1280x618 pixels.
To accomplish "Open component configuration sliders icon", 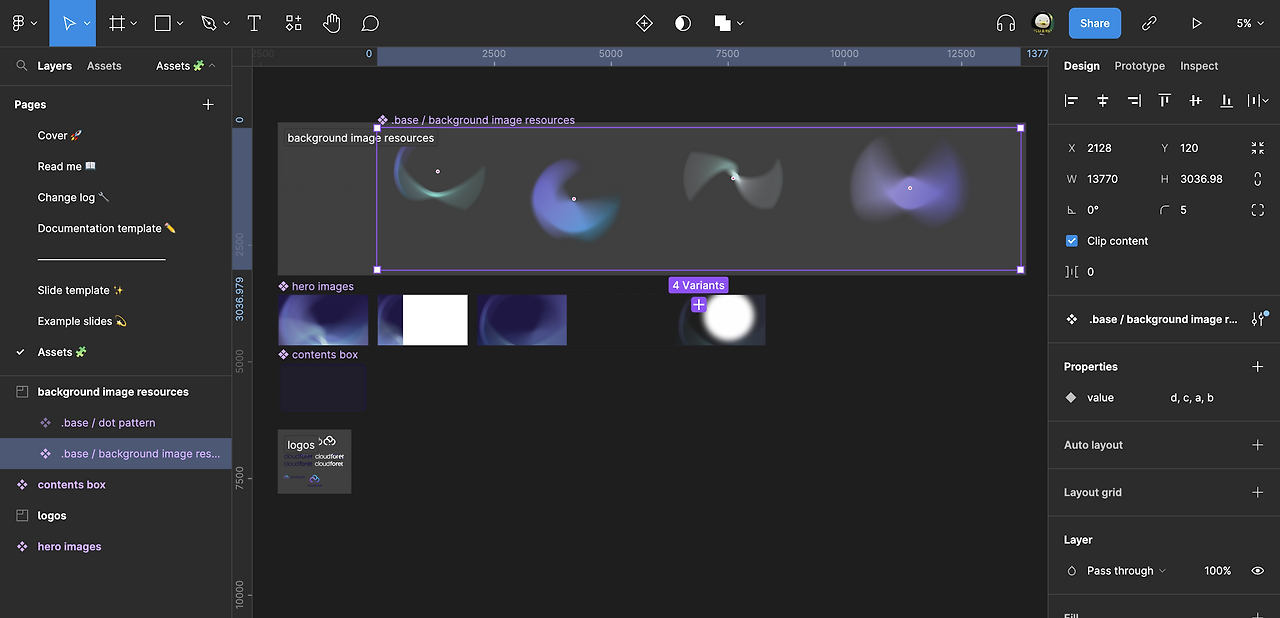I will [1258, 319].
